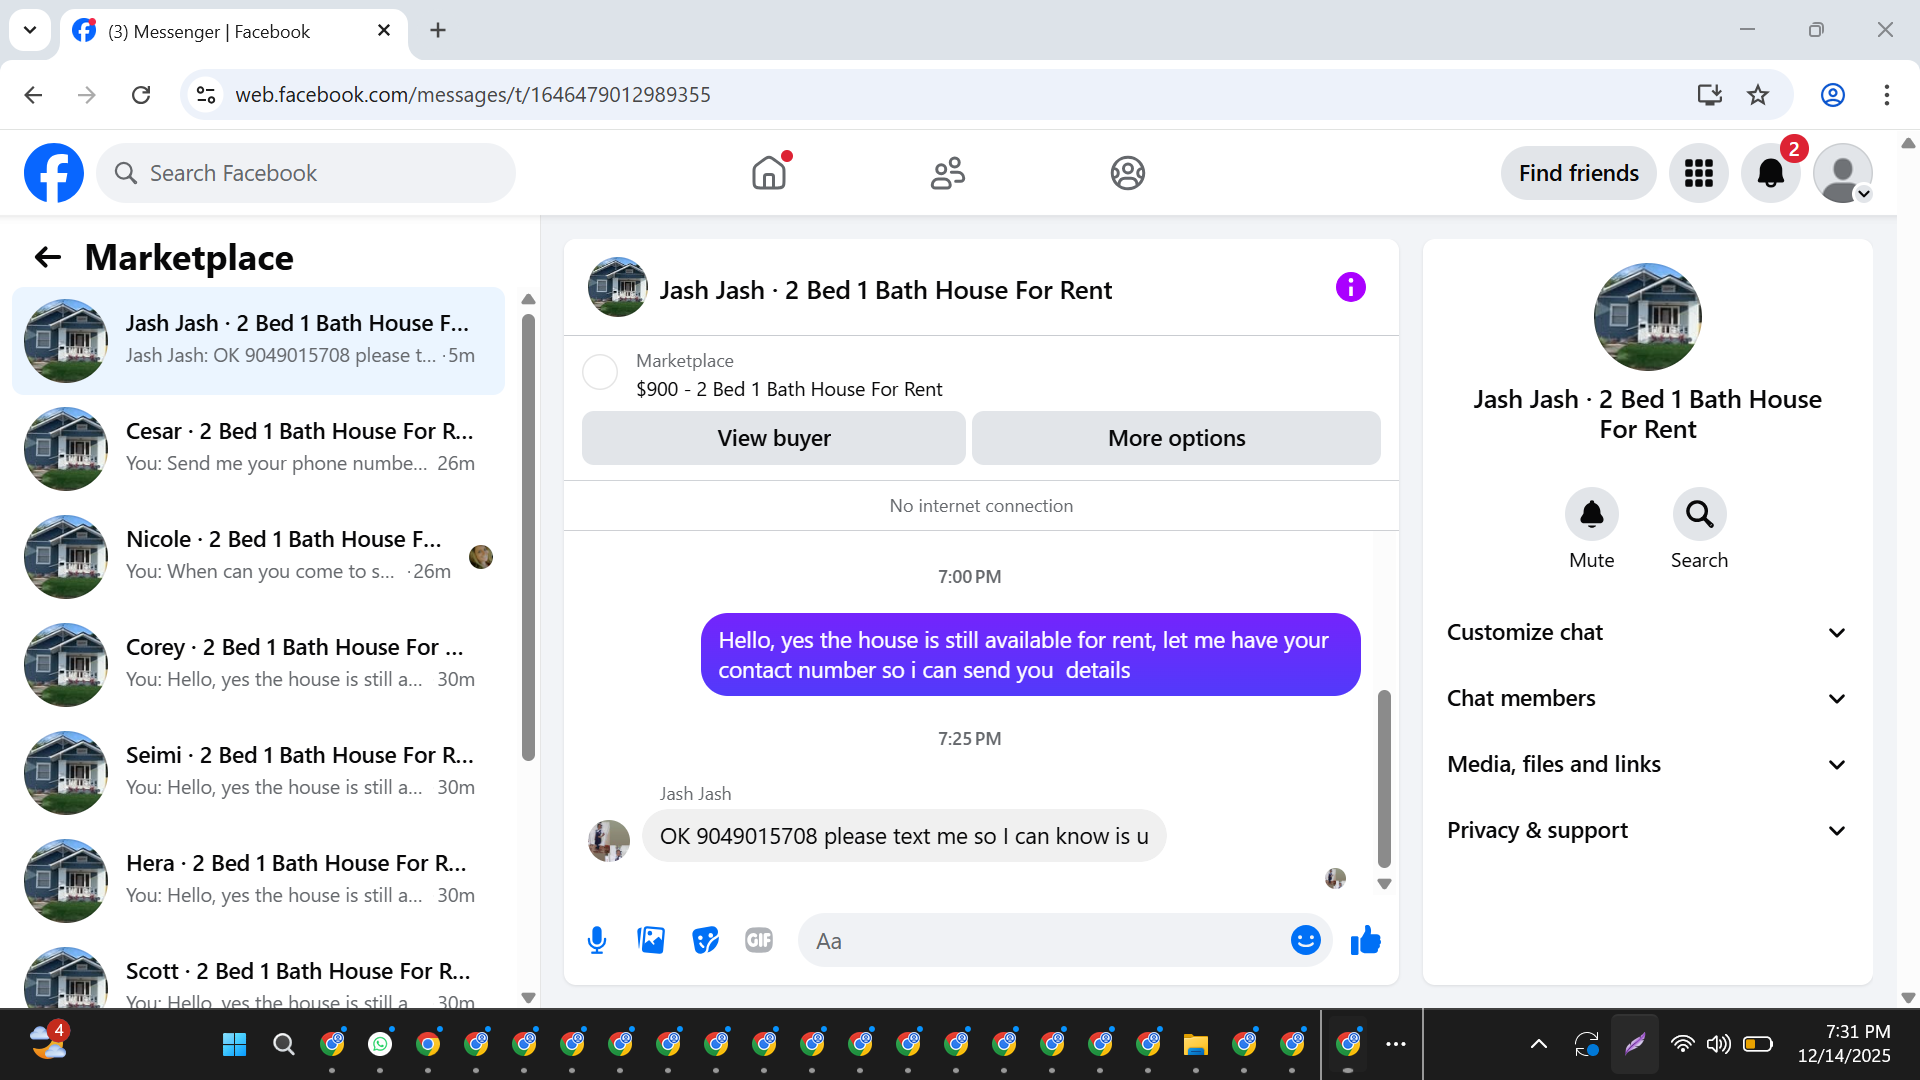Open the Facebook menu grid icon
Image resolution: width=1920 pixels, height=1080 pixels.
[1698, 174]
